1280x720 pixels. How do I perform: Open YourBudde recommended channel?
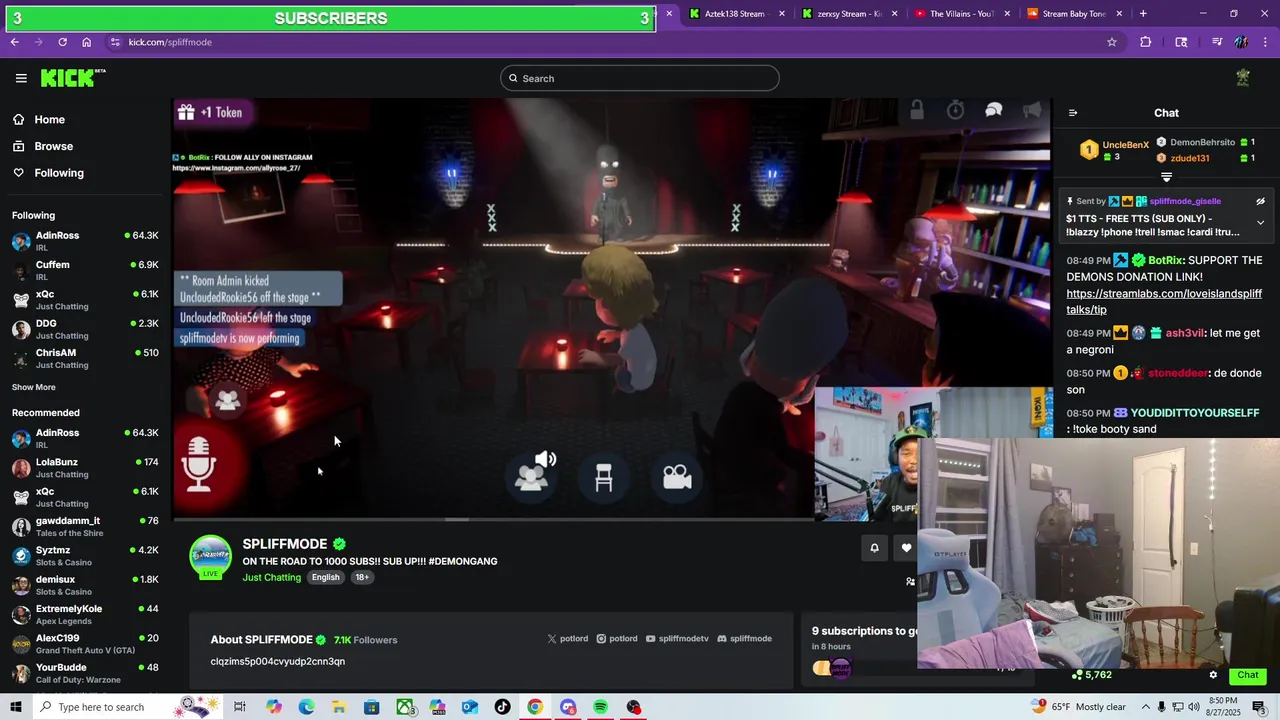pyautogui.click(x=85, y=673)
